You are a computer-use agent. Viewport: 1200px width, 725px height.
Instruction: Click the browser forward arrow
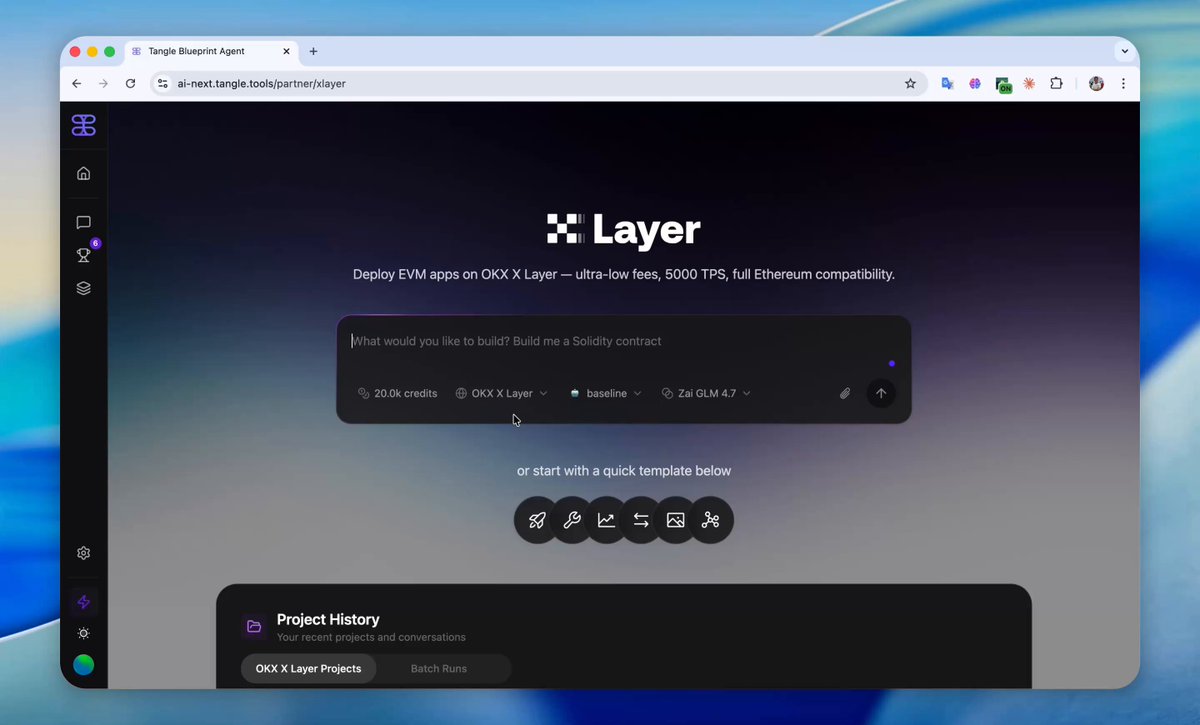pos(103,84)
